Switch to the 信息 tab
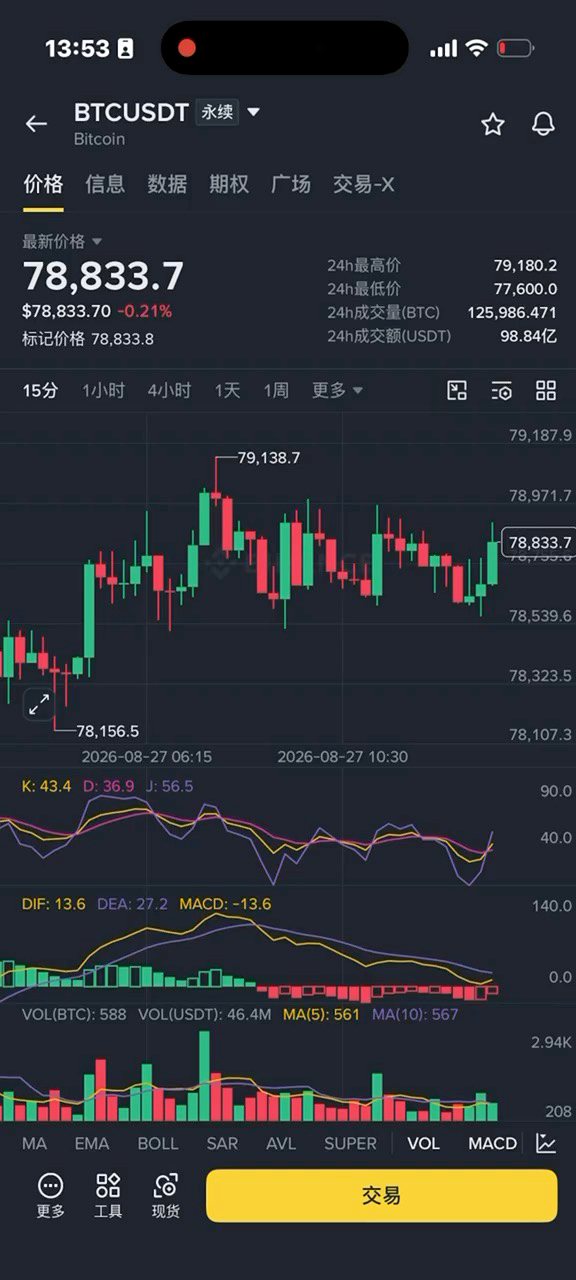Viewport: 576px width, 1280px height. [x=105, y=184]
